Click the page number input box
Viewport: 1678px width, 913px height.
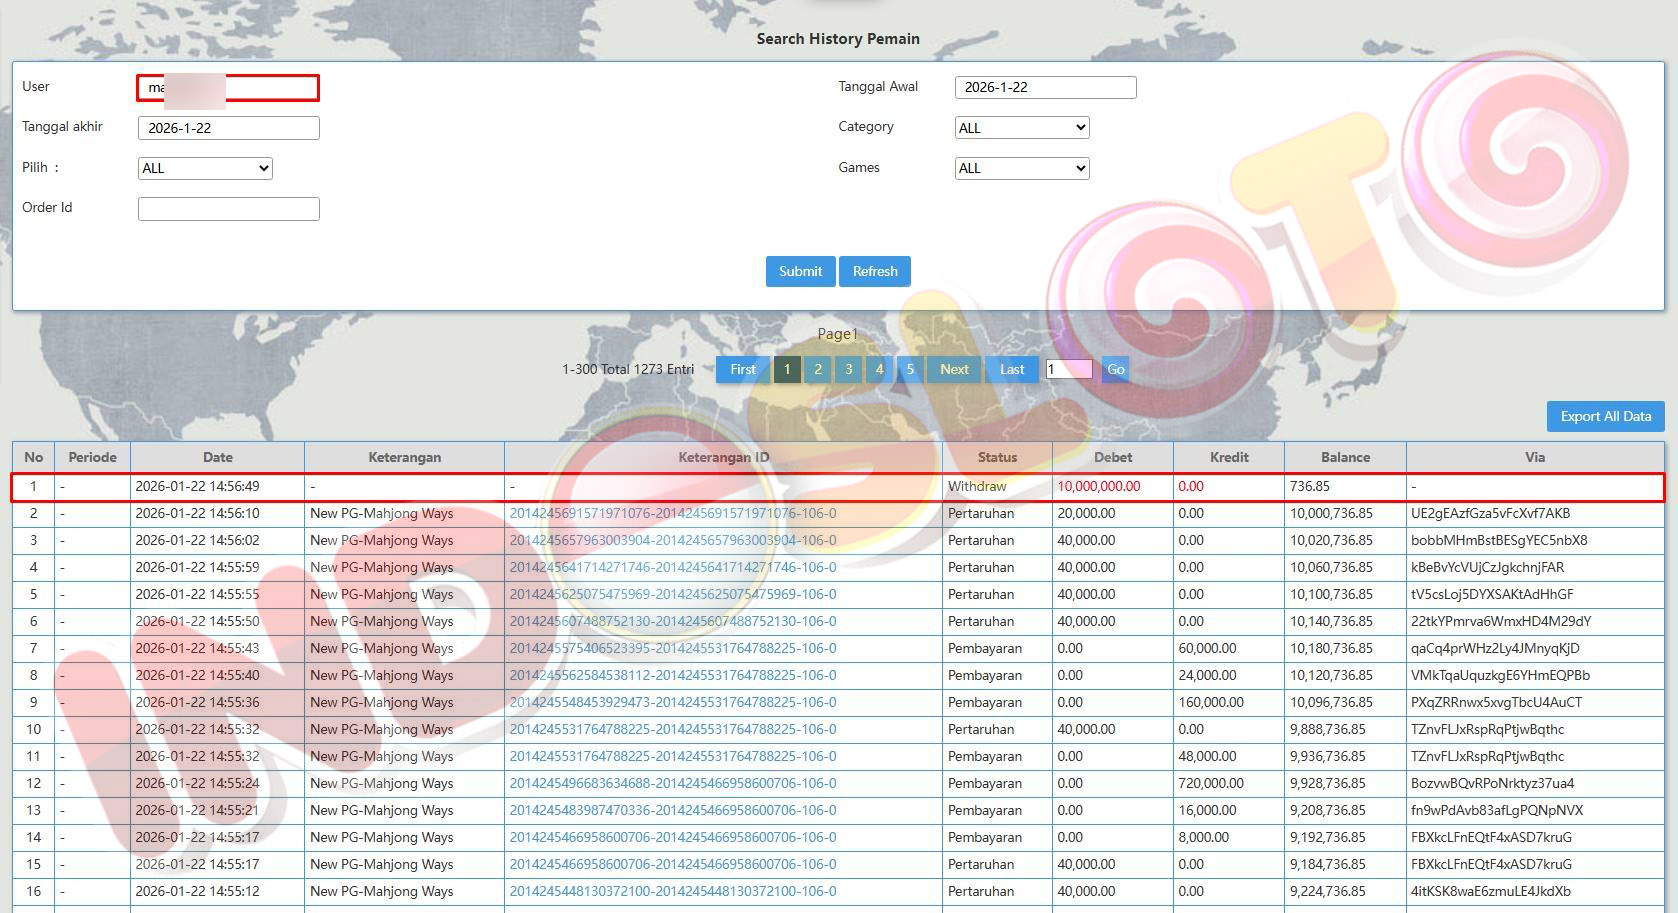(1068, 369)
